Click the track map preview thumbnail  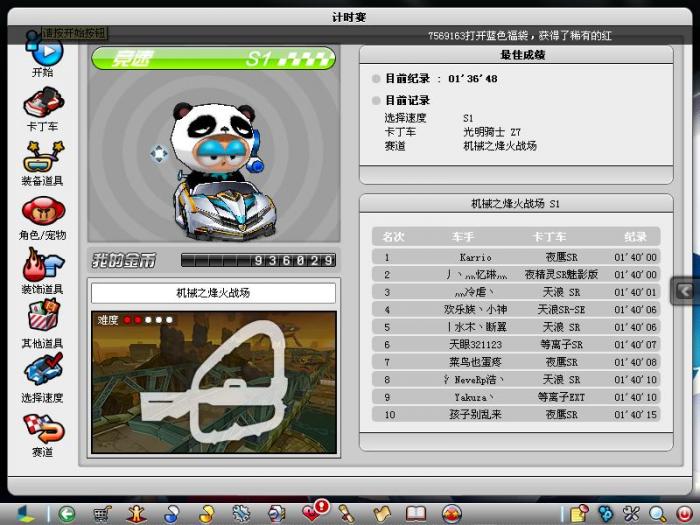pyautogui.click(x=214, y=382)
